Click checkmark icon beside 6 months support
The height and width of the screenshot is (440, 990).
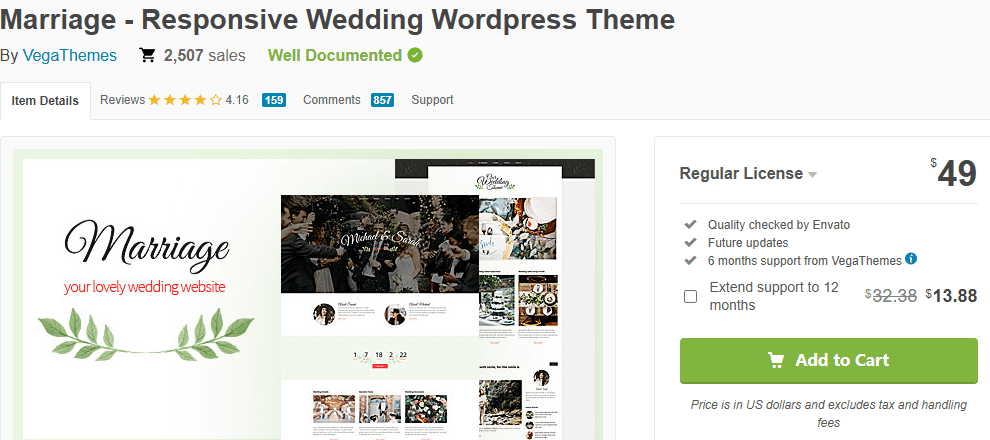point(690,260)
